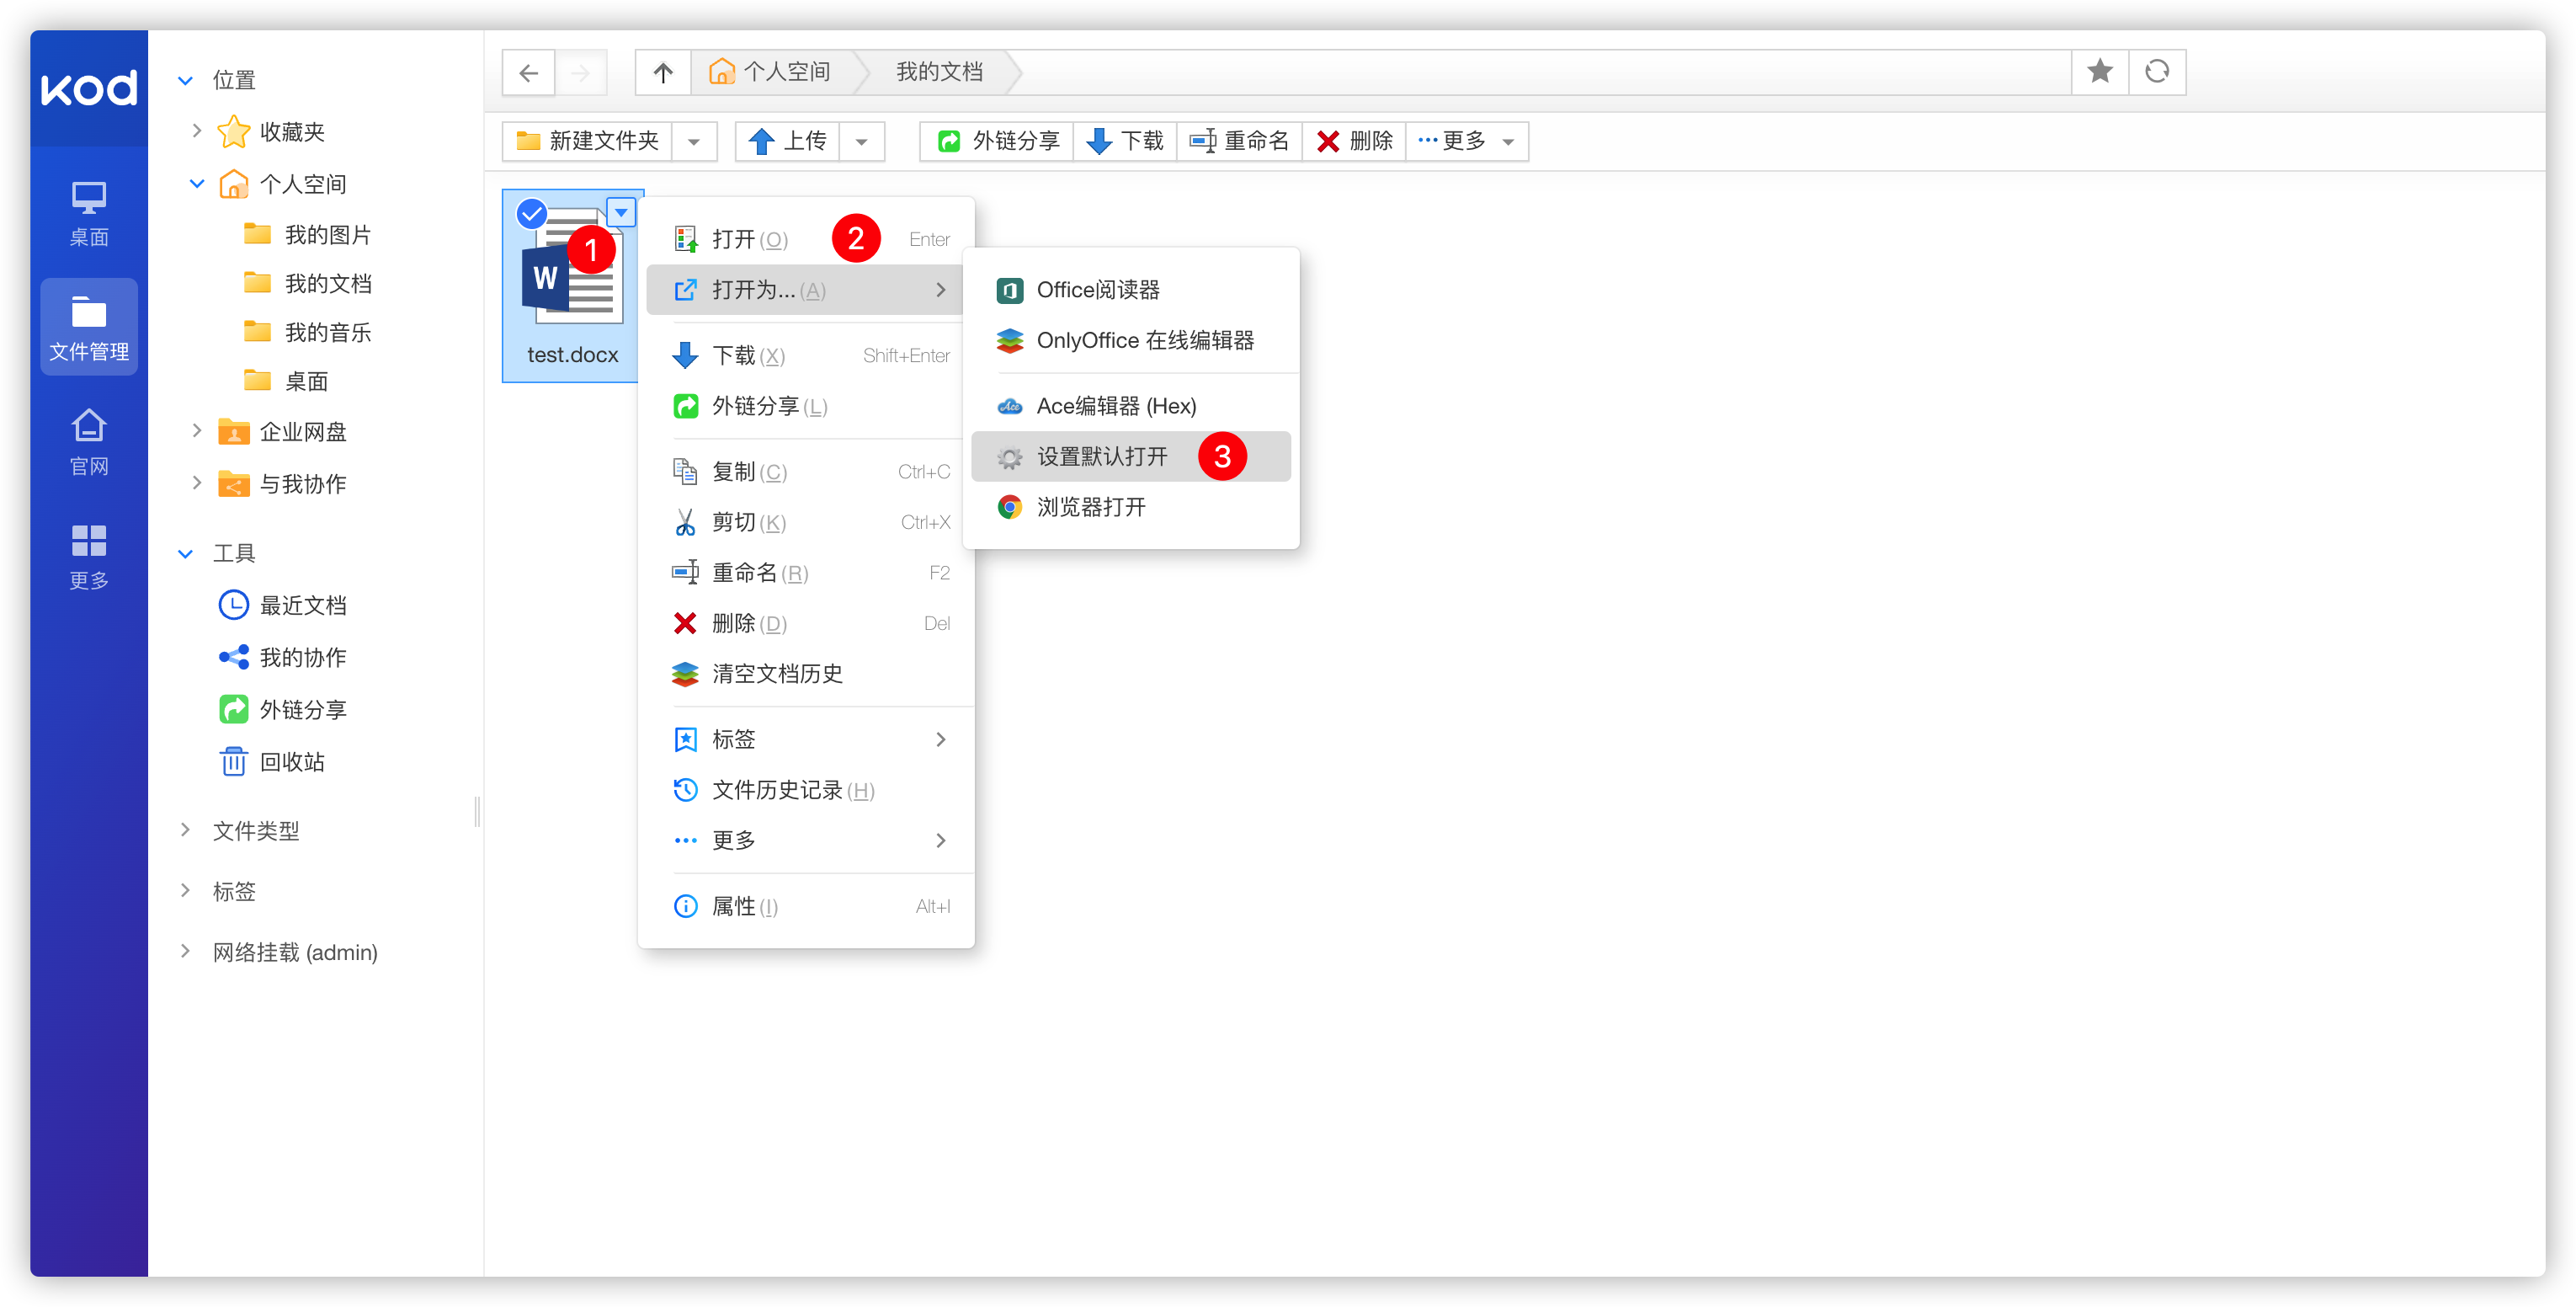The width and height of the screenshot is (2576, 1307).
Task: Expand the 收藏夹 tree node
Action: click(x=196, y=131)
